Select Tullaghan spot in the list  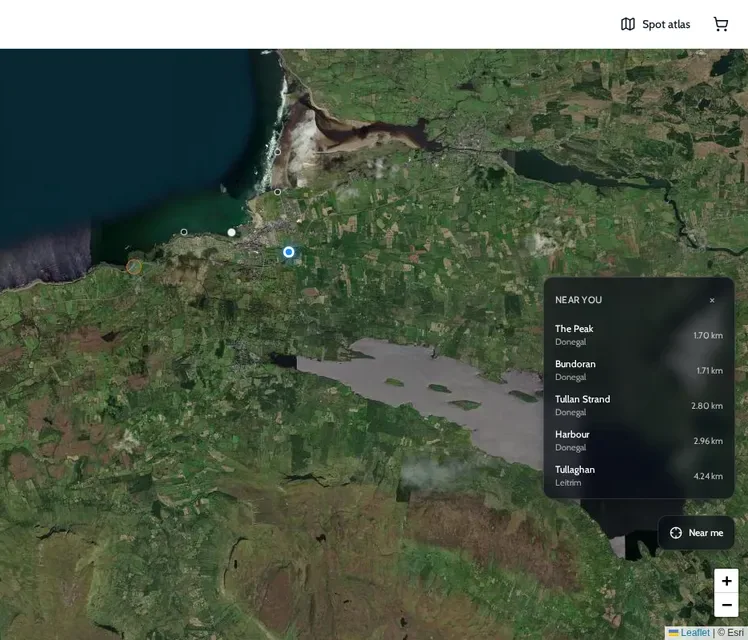(639, 476)
